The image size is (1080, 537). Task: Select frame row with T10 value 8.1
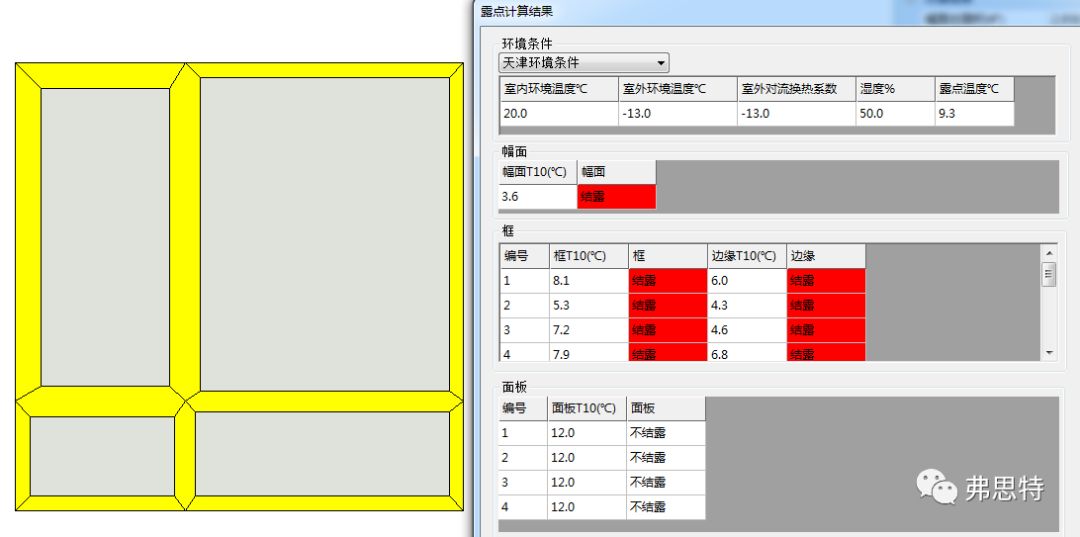588,281
